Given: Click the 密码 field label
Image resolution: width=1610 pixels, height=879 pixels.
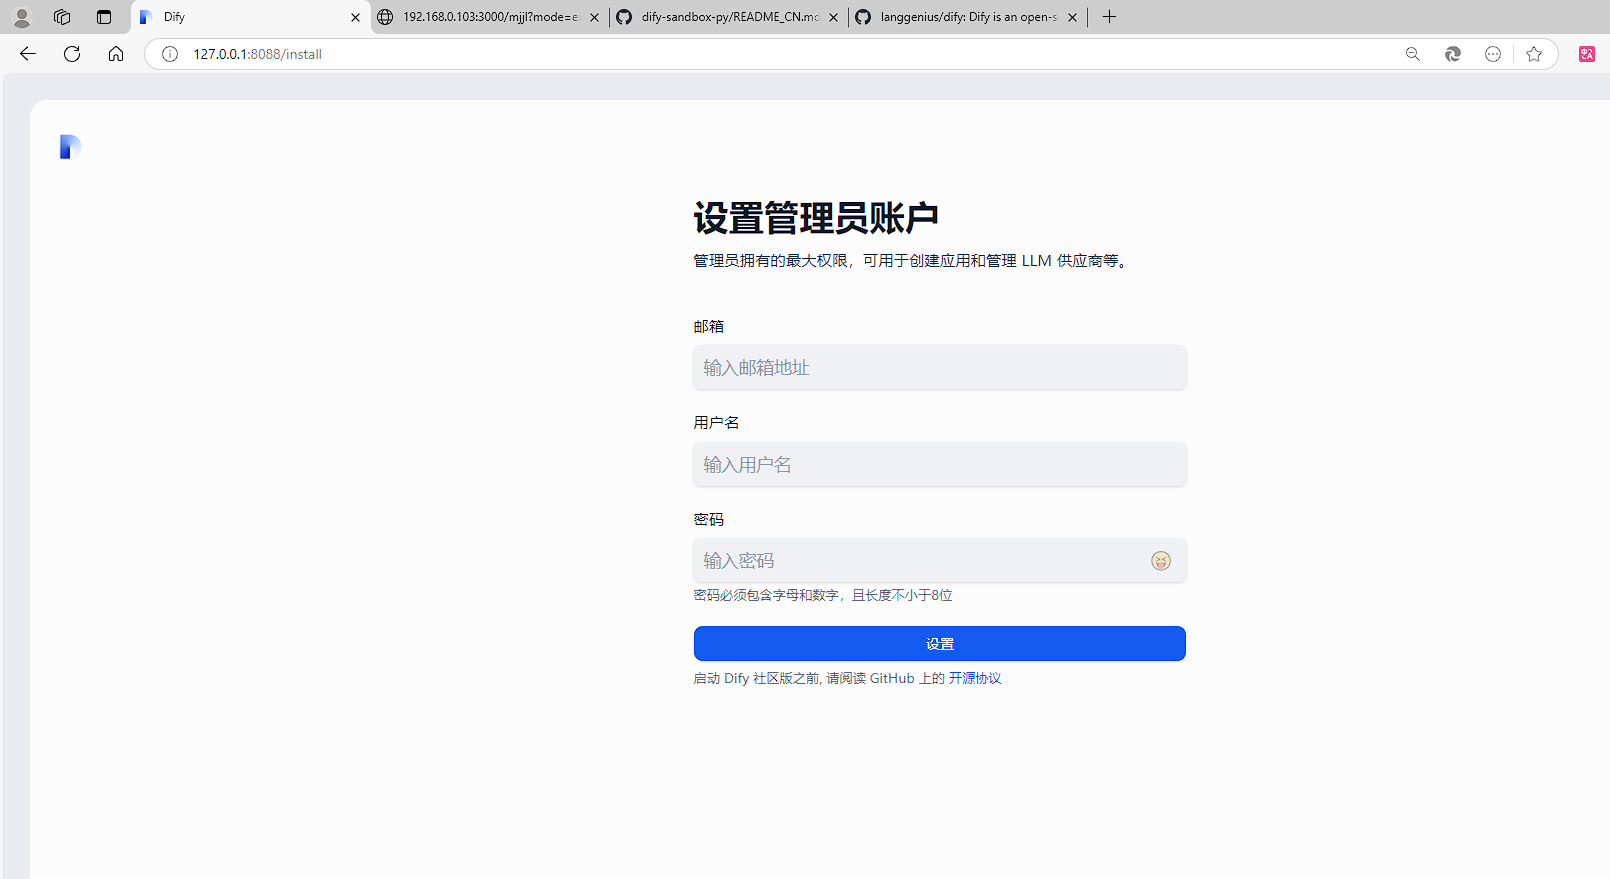Looking at the screenshot, I should click(709, 520).
